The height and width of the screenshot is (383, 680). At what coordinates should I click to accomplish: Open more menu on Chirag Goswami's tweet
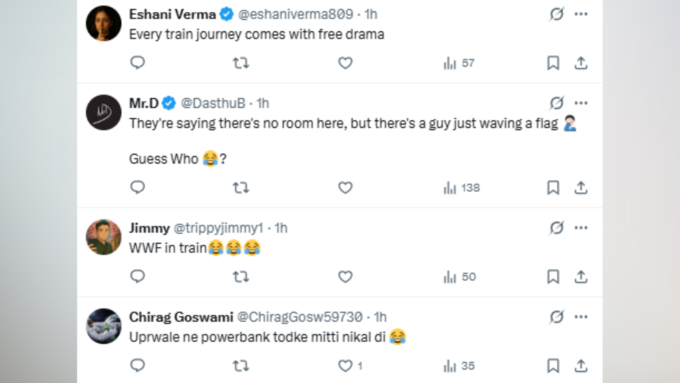581,317
